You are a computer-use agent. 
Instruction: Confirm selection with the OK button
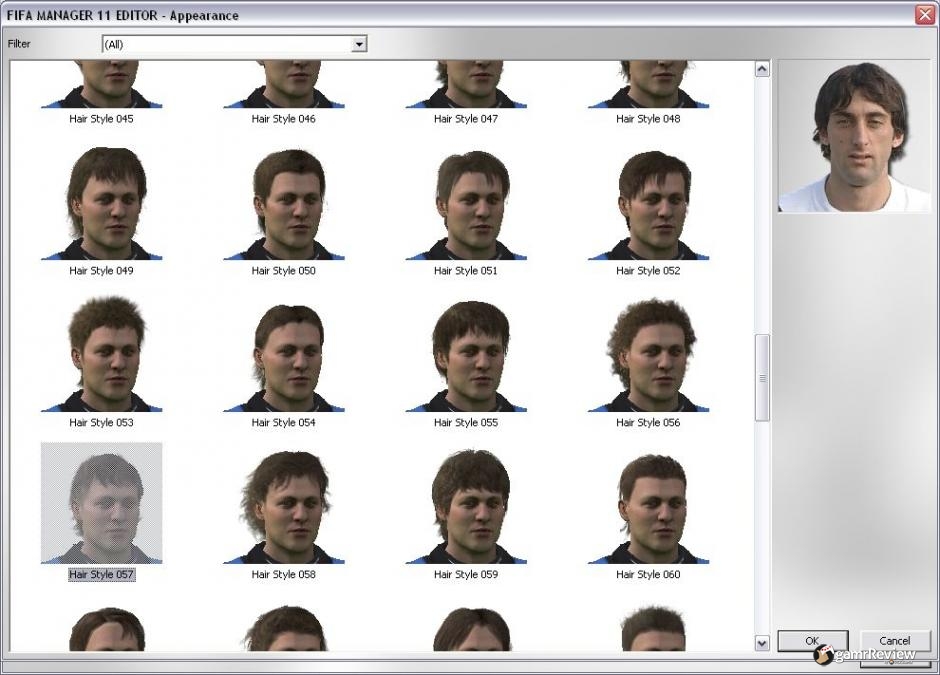(x=812, y=641)
